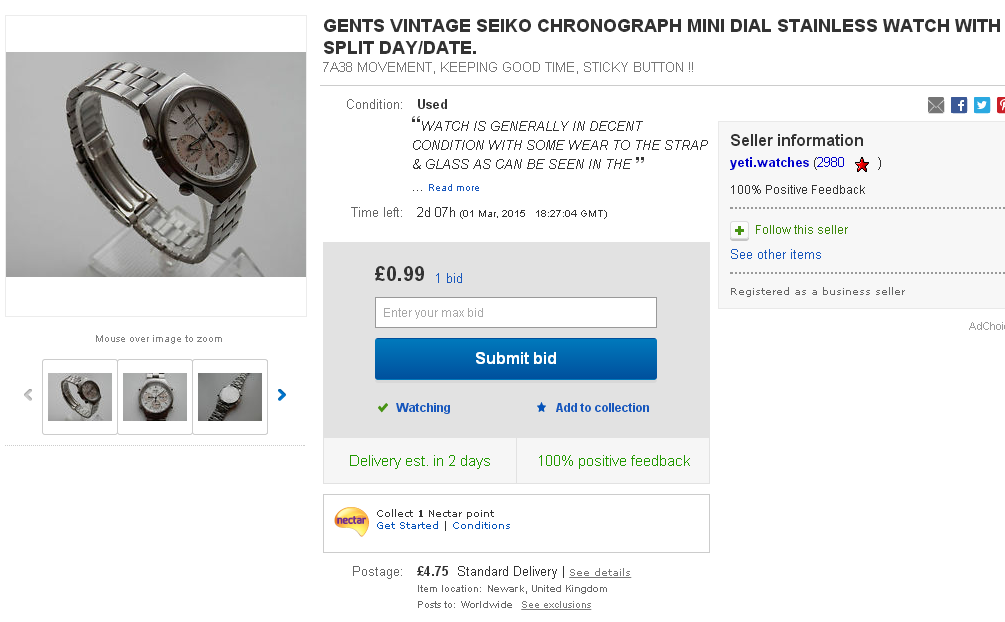Click the email share envelope icon
Image resolution: width=1005 pixels, height=622 pixels.
936,105
